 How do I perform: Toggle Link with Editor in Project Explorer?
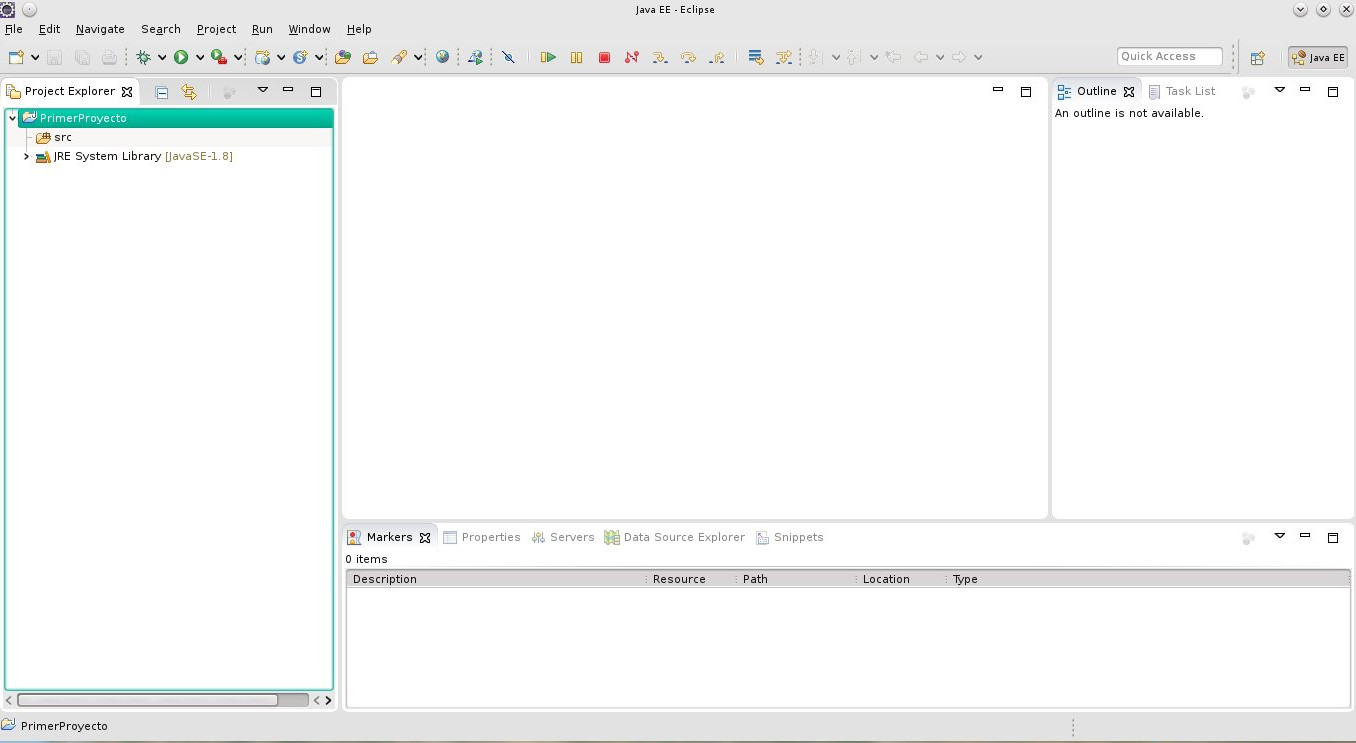(189, 91)
